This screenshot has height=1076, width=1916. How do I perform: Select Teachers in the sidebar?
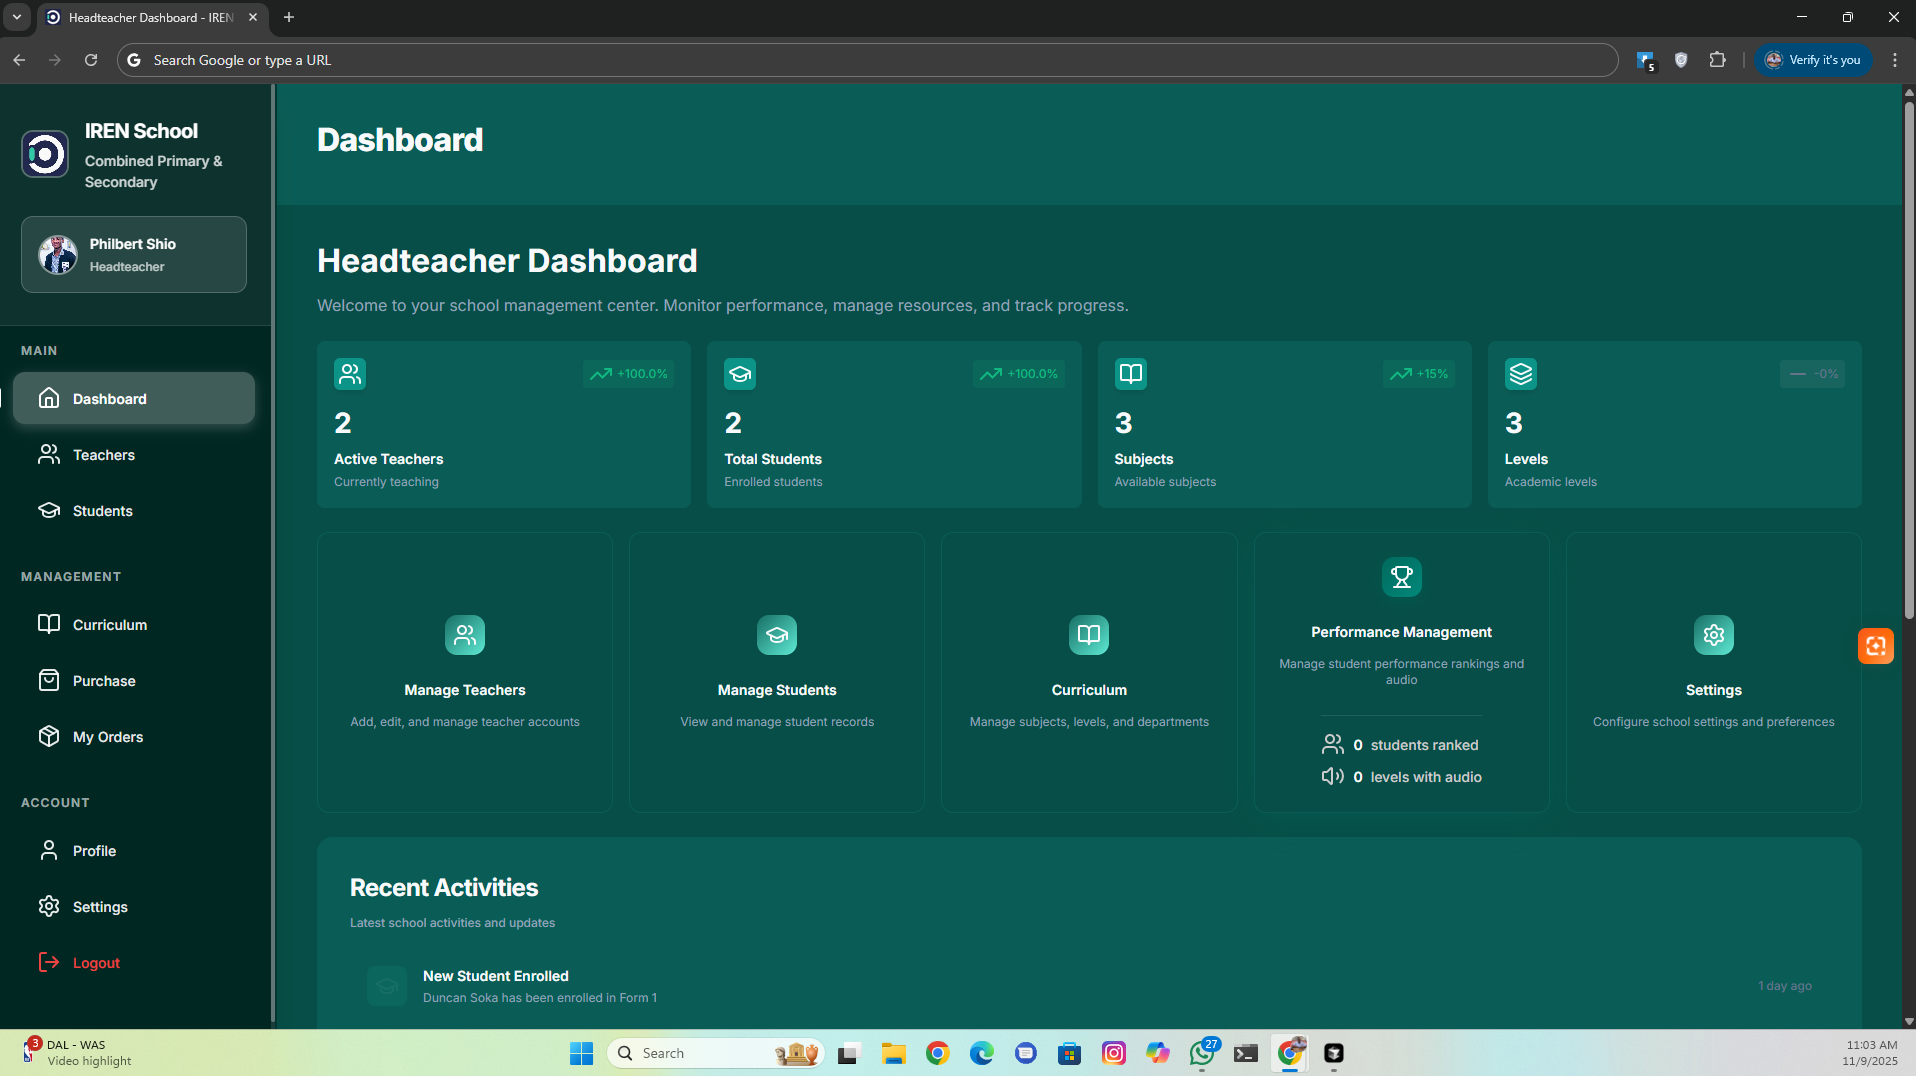point(103,454)
